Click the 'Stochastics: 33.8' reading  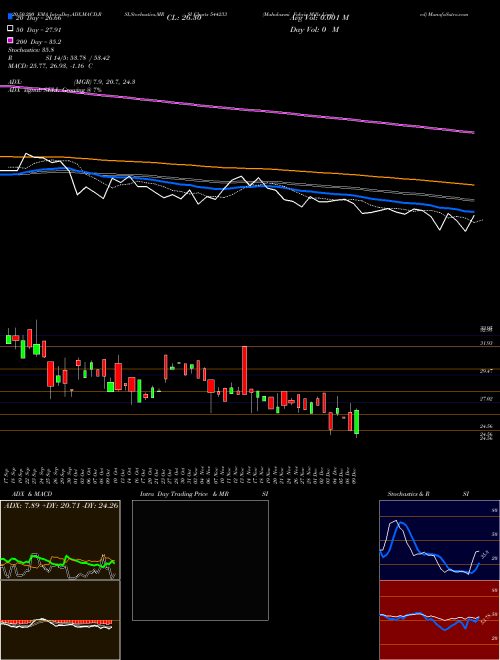(x=30, y=50)
